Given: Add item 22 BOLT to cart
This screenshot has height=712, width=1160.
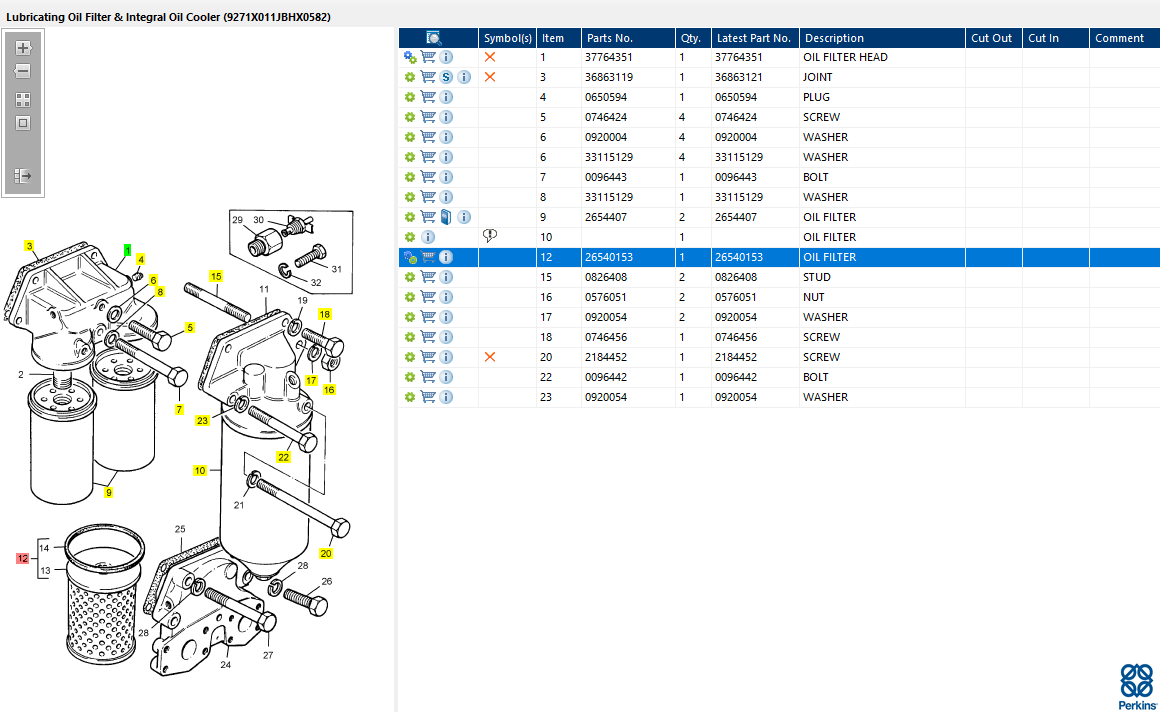Looking at the screenshot, I should coord(428,377).
